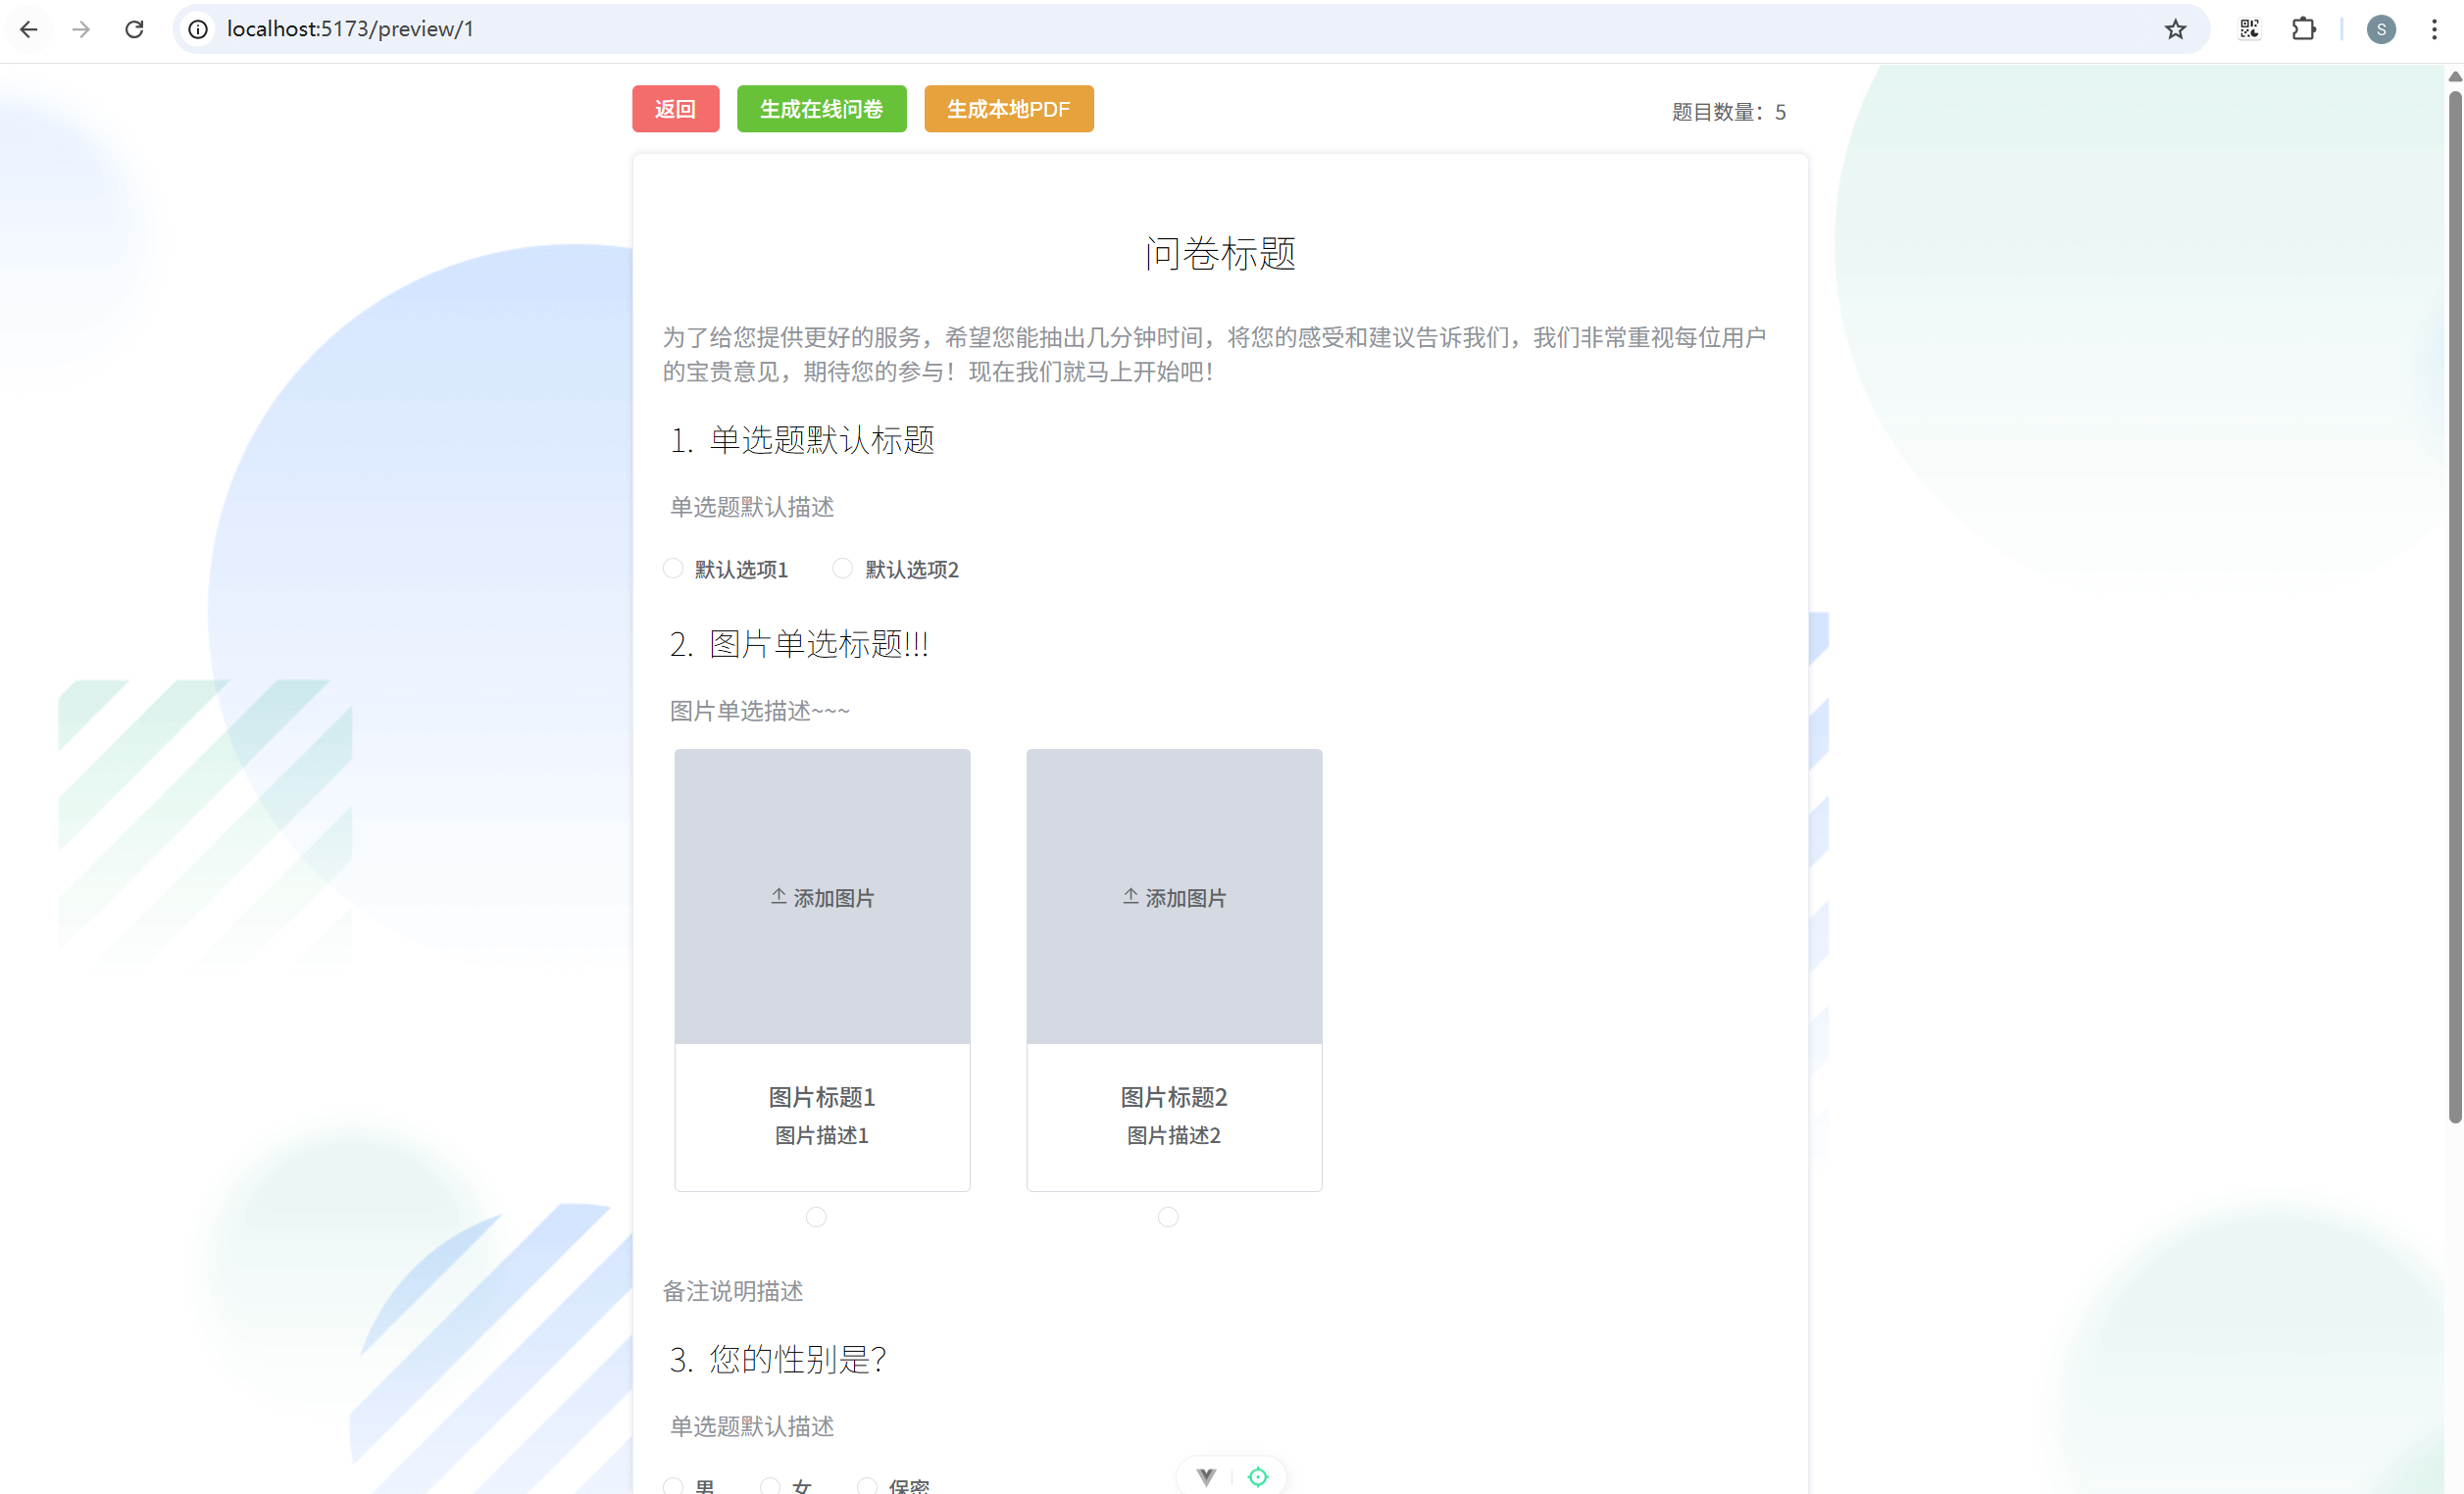Screen dimensions: 2464x1494
Task: Activate the Vue component inspector target icon
Action: pyautogui.click(x=1258, y=1476)
